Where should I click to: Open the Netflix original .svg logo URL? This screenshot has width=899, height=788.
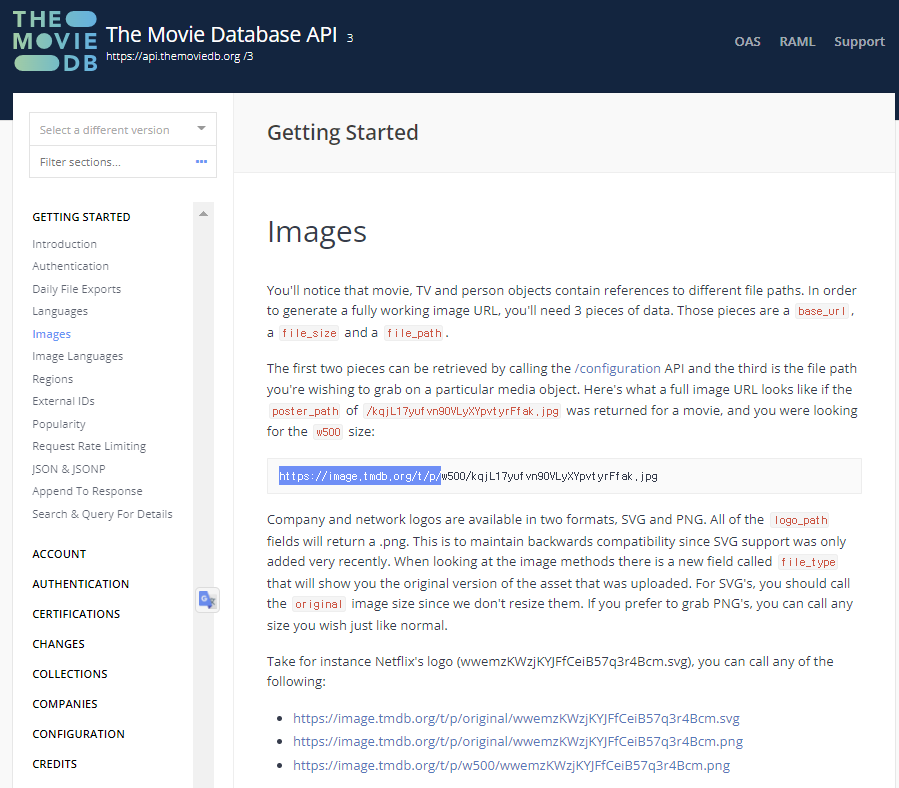pos(516,718)
